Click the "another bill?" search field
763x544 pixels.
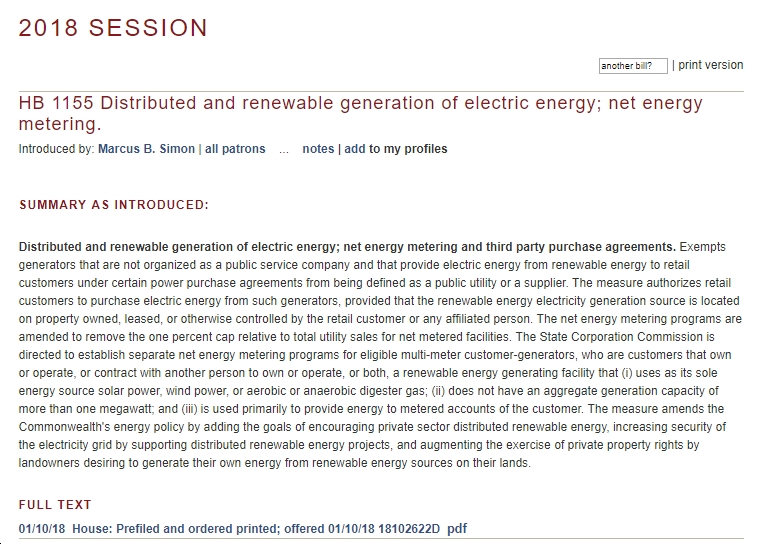coord(633,66)
